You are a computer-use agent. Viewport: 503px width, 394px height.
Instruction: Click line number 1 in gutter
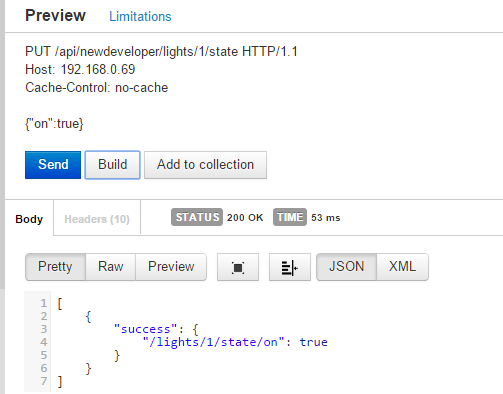[x=44, y=303]
